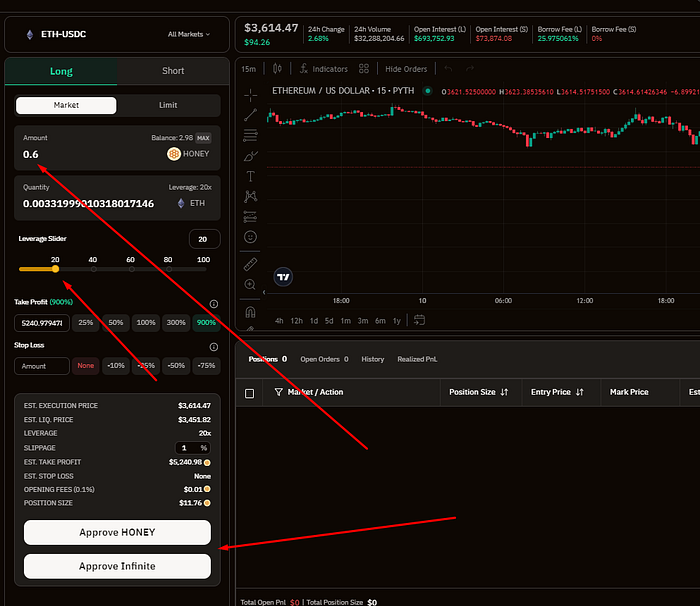Select 300% take profit preset

176,322
